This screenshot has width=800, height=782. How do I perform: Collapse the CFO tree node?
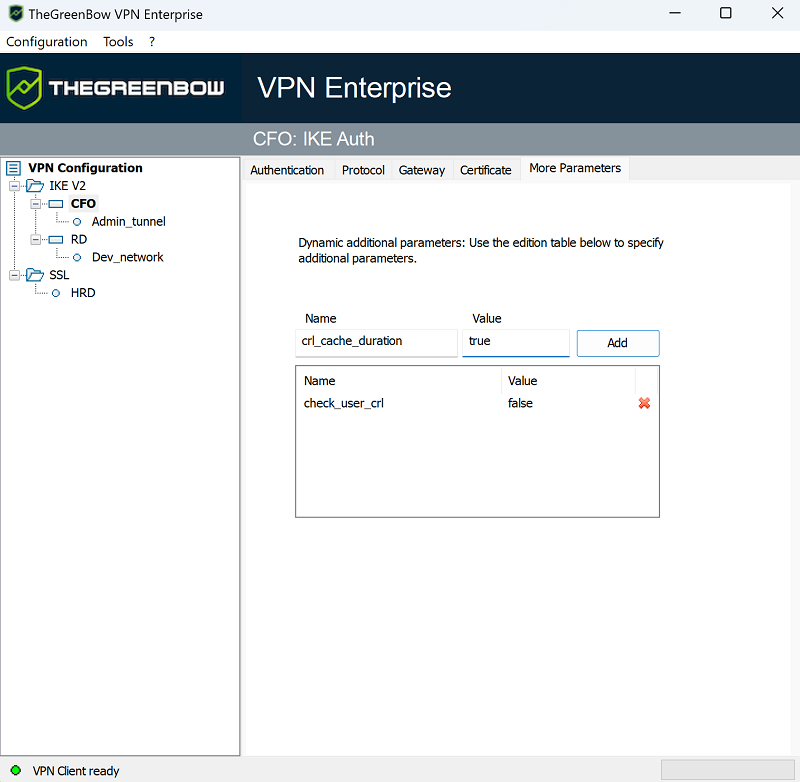click(x=36, y=204)
